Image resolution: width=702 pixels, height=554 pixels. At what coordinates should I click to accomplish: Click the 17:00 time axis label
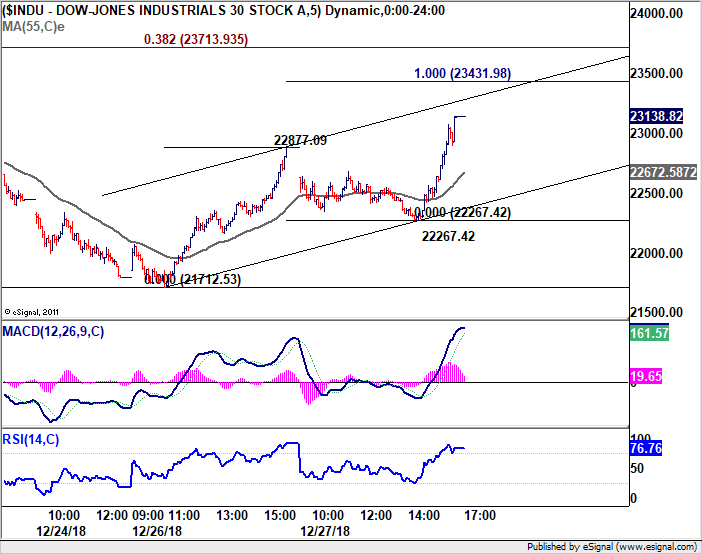tap(480, 515)
